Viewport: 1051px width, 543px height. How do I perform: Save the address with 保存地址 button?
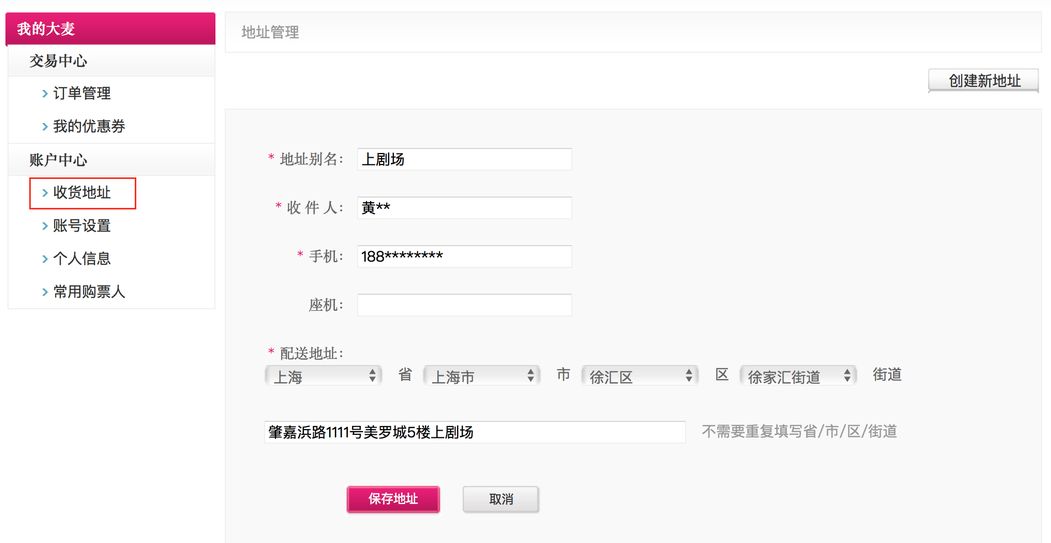coord(393,499)
